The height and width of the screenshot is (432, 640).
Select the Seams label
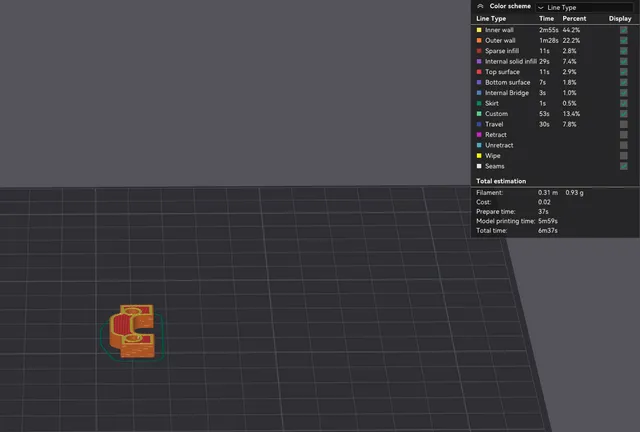494,166
